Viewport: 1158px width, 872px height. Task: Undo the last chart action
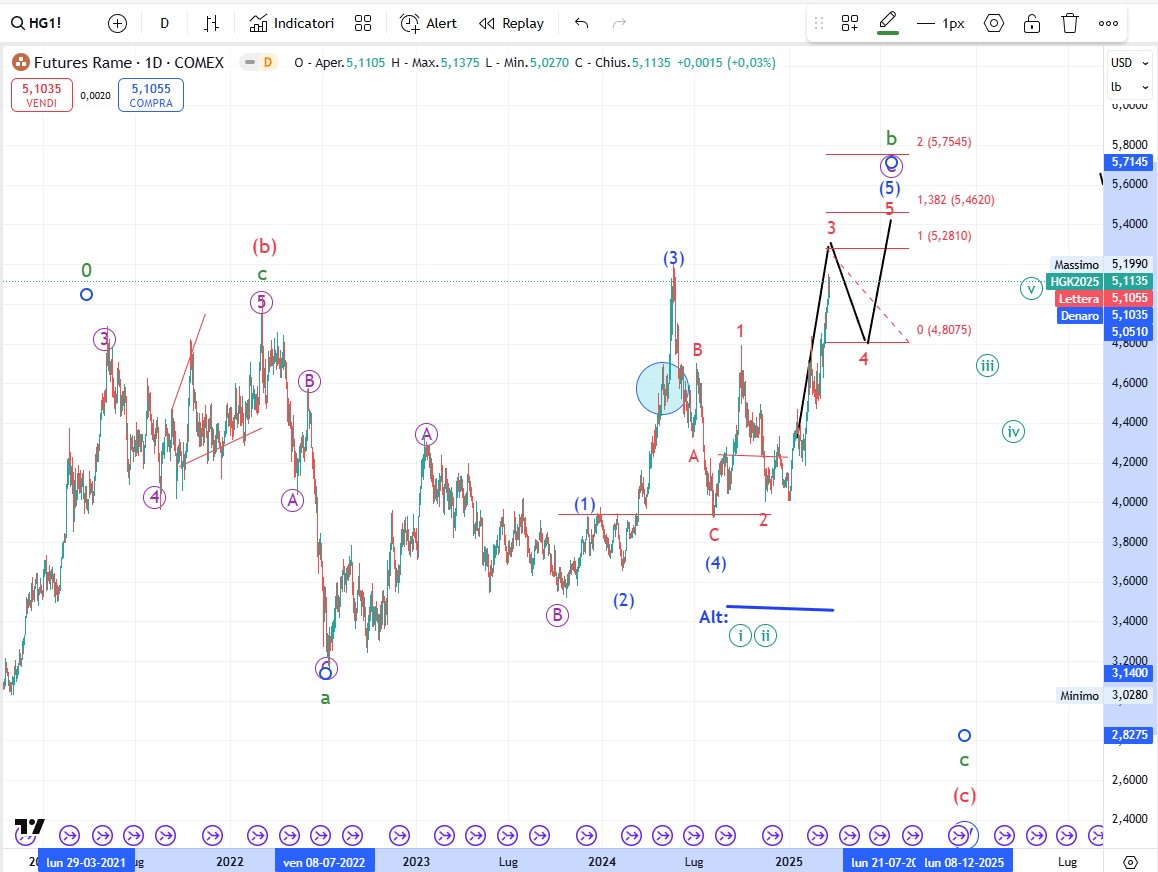[x=582, y=24]
